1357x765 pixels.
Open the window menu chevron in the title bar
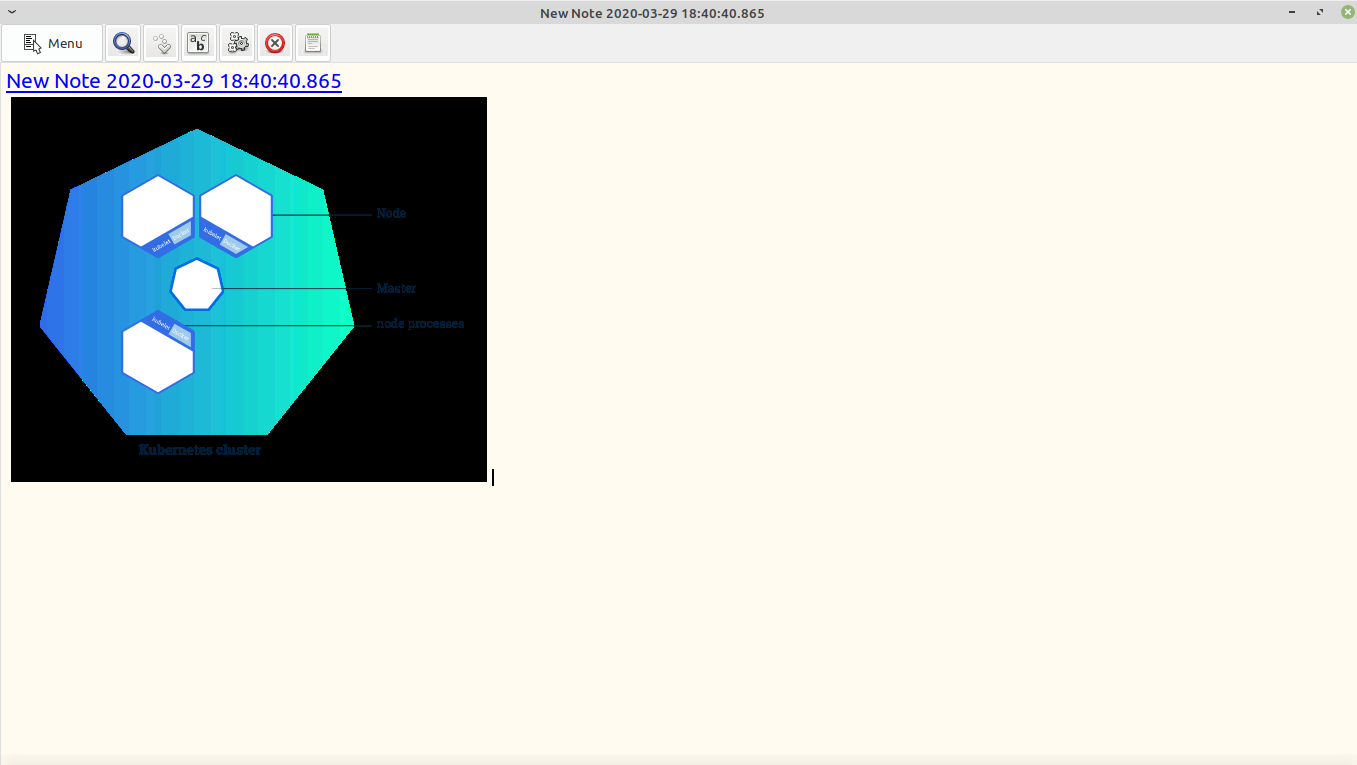click(12, 12)
